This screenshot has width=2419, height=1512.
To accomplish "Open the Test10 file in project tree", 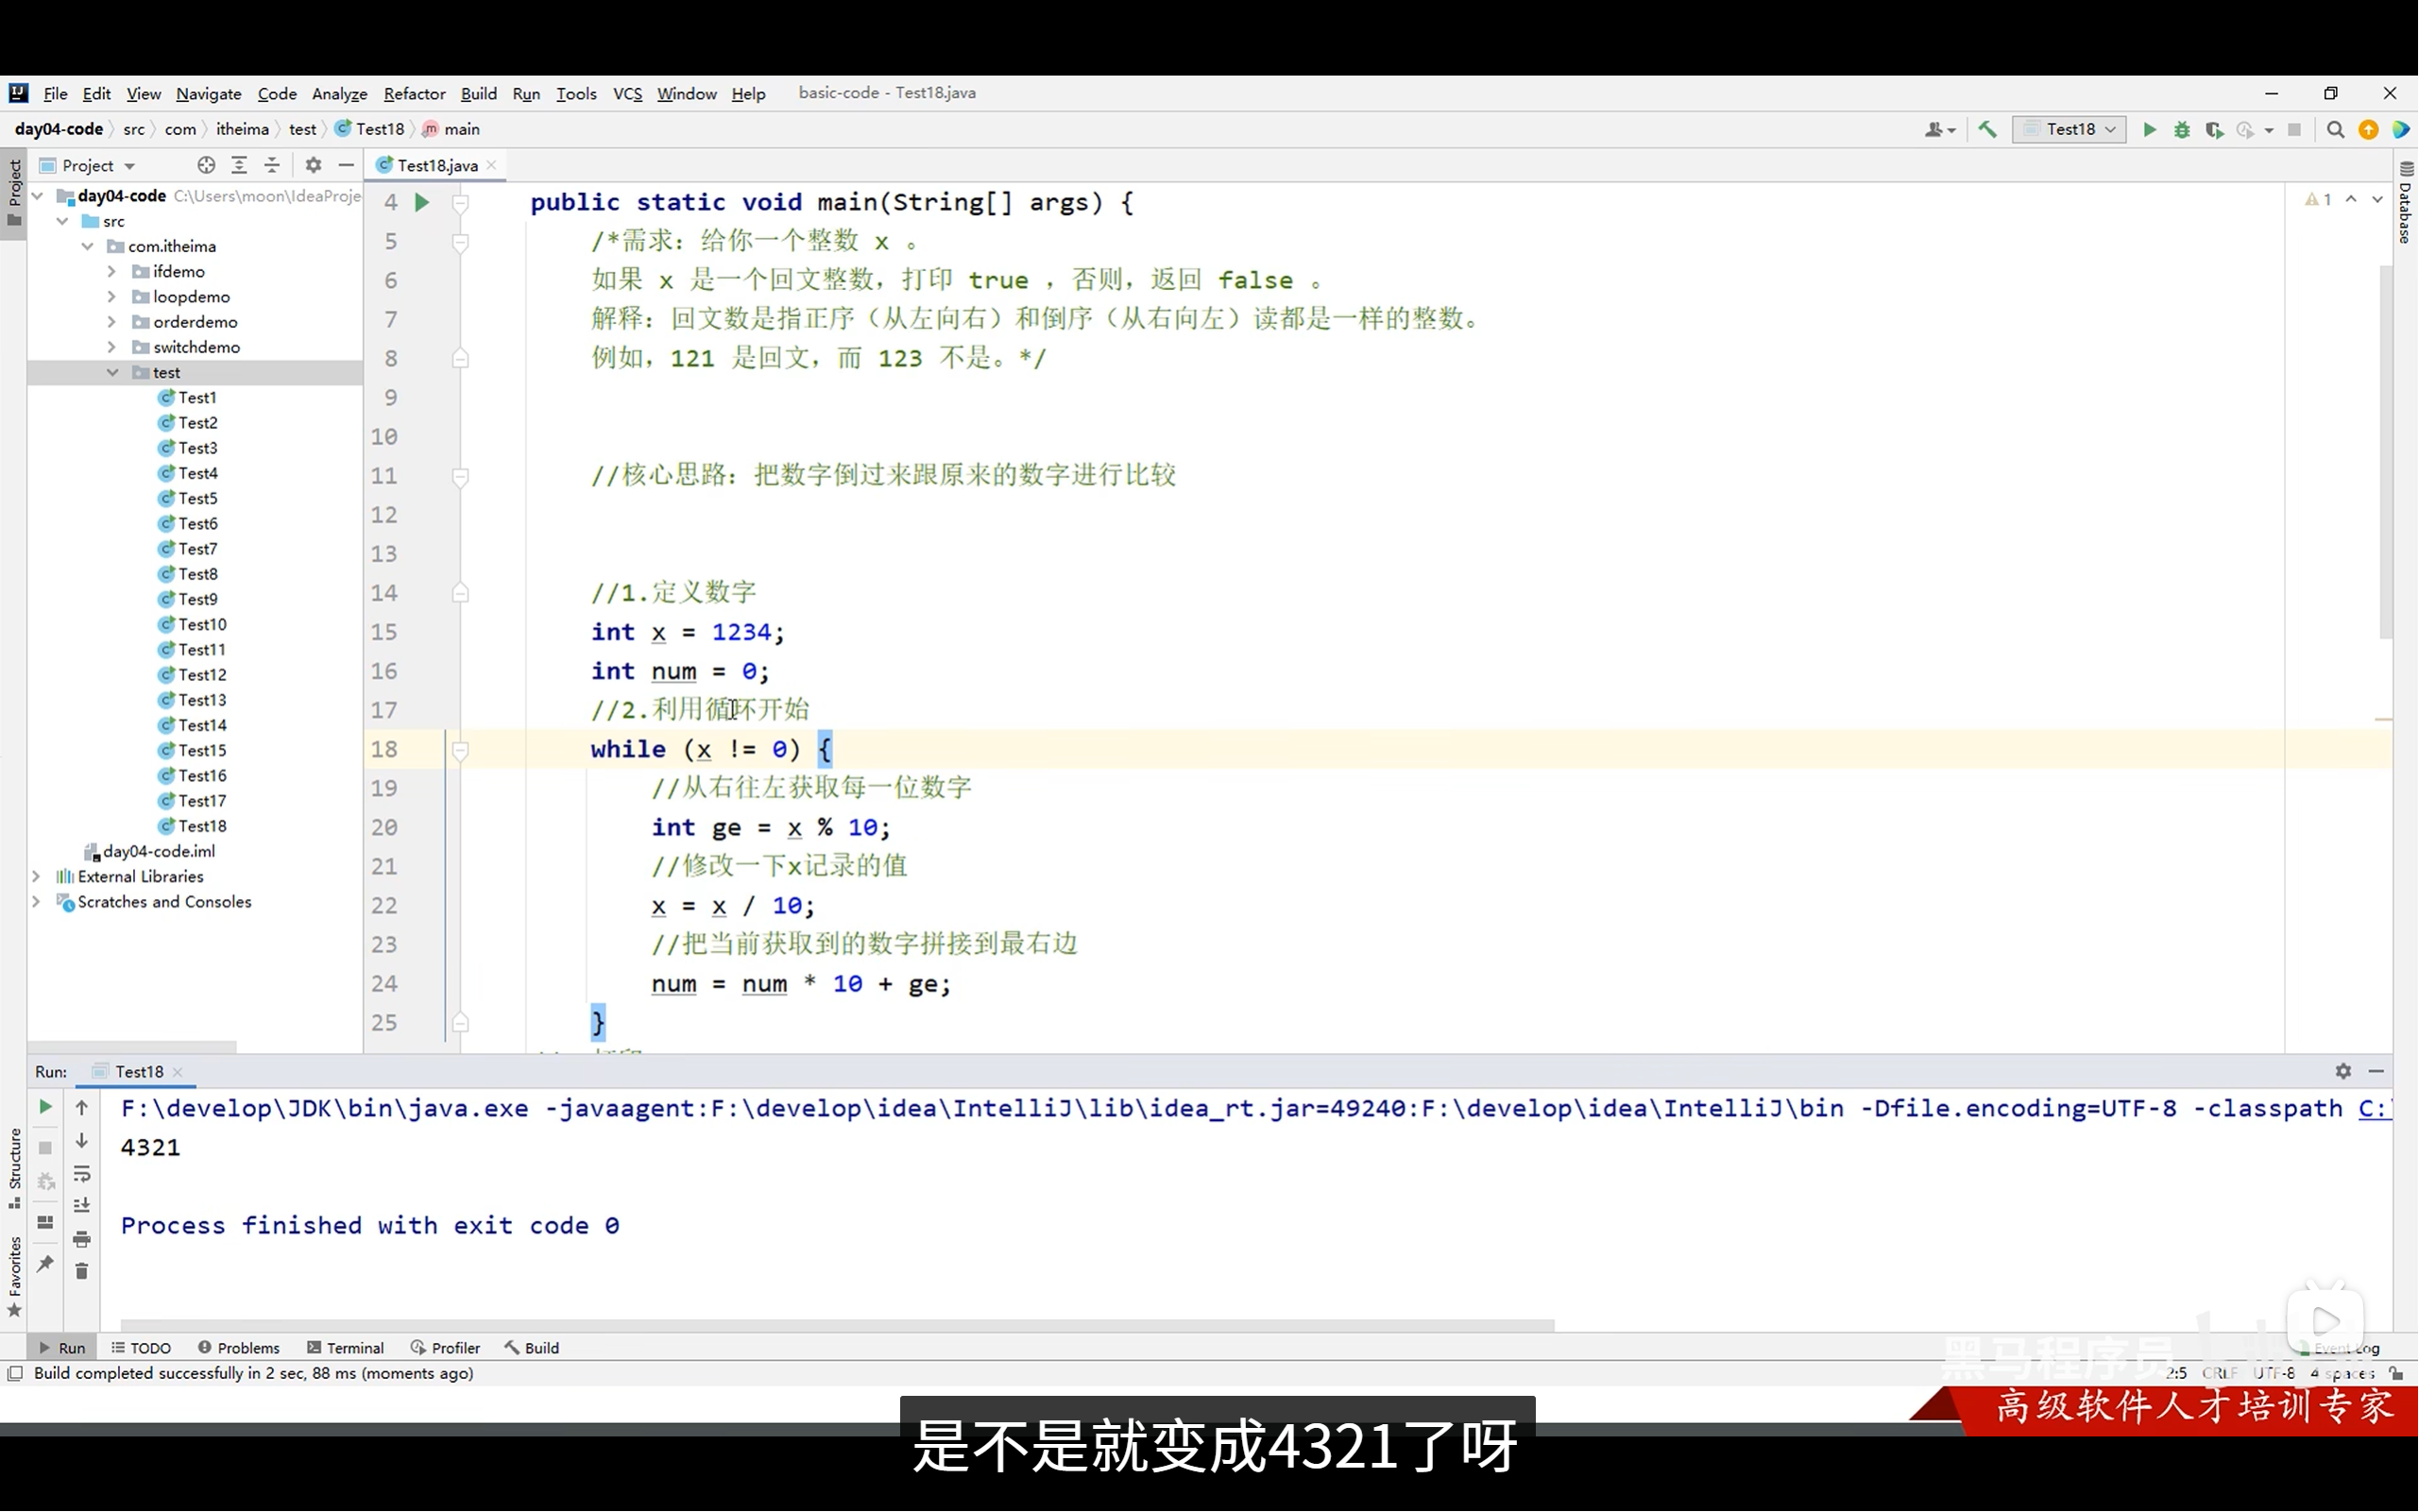I will point(202,624).
